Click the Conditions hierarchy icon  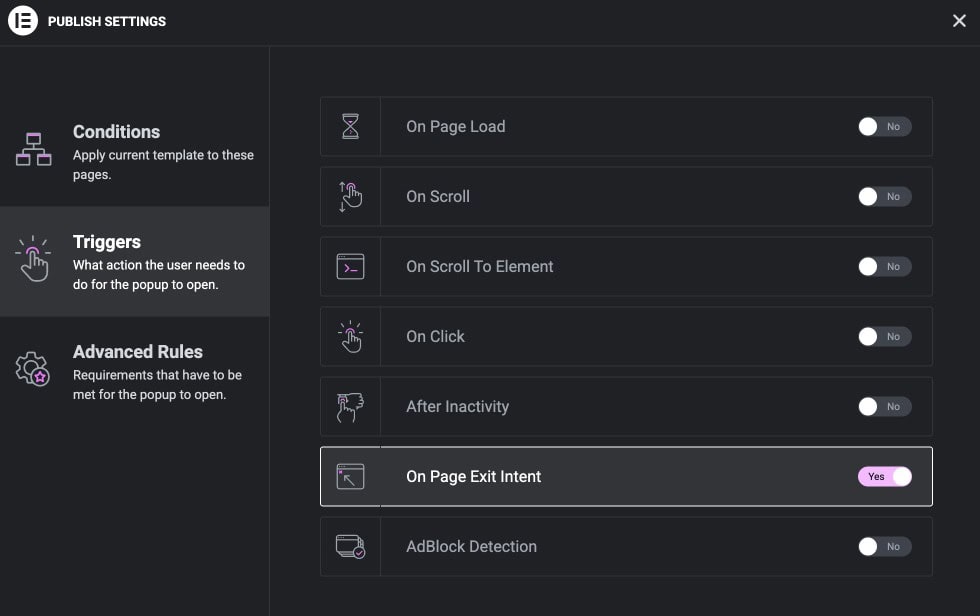point(34,149)
